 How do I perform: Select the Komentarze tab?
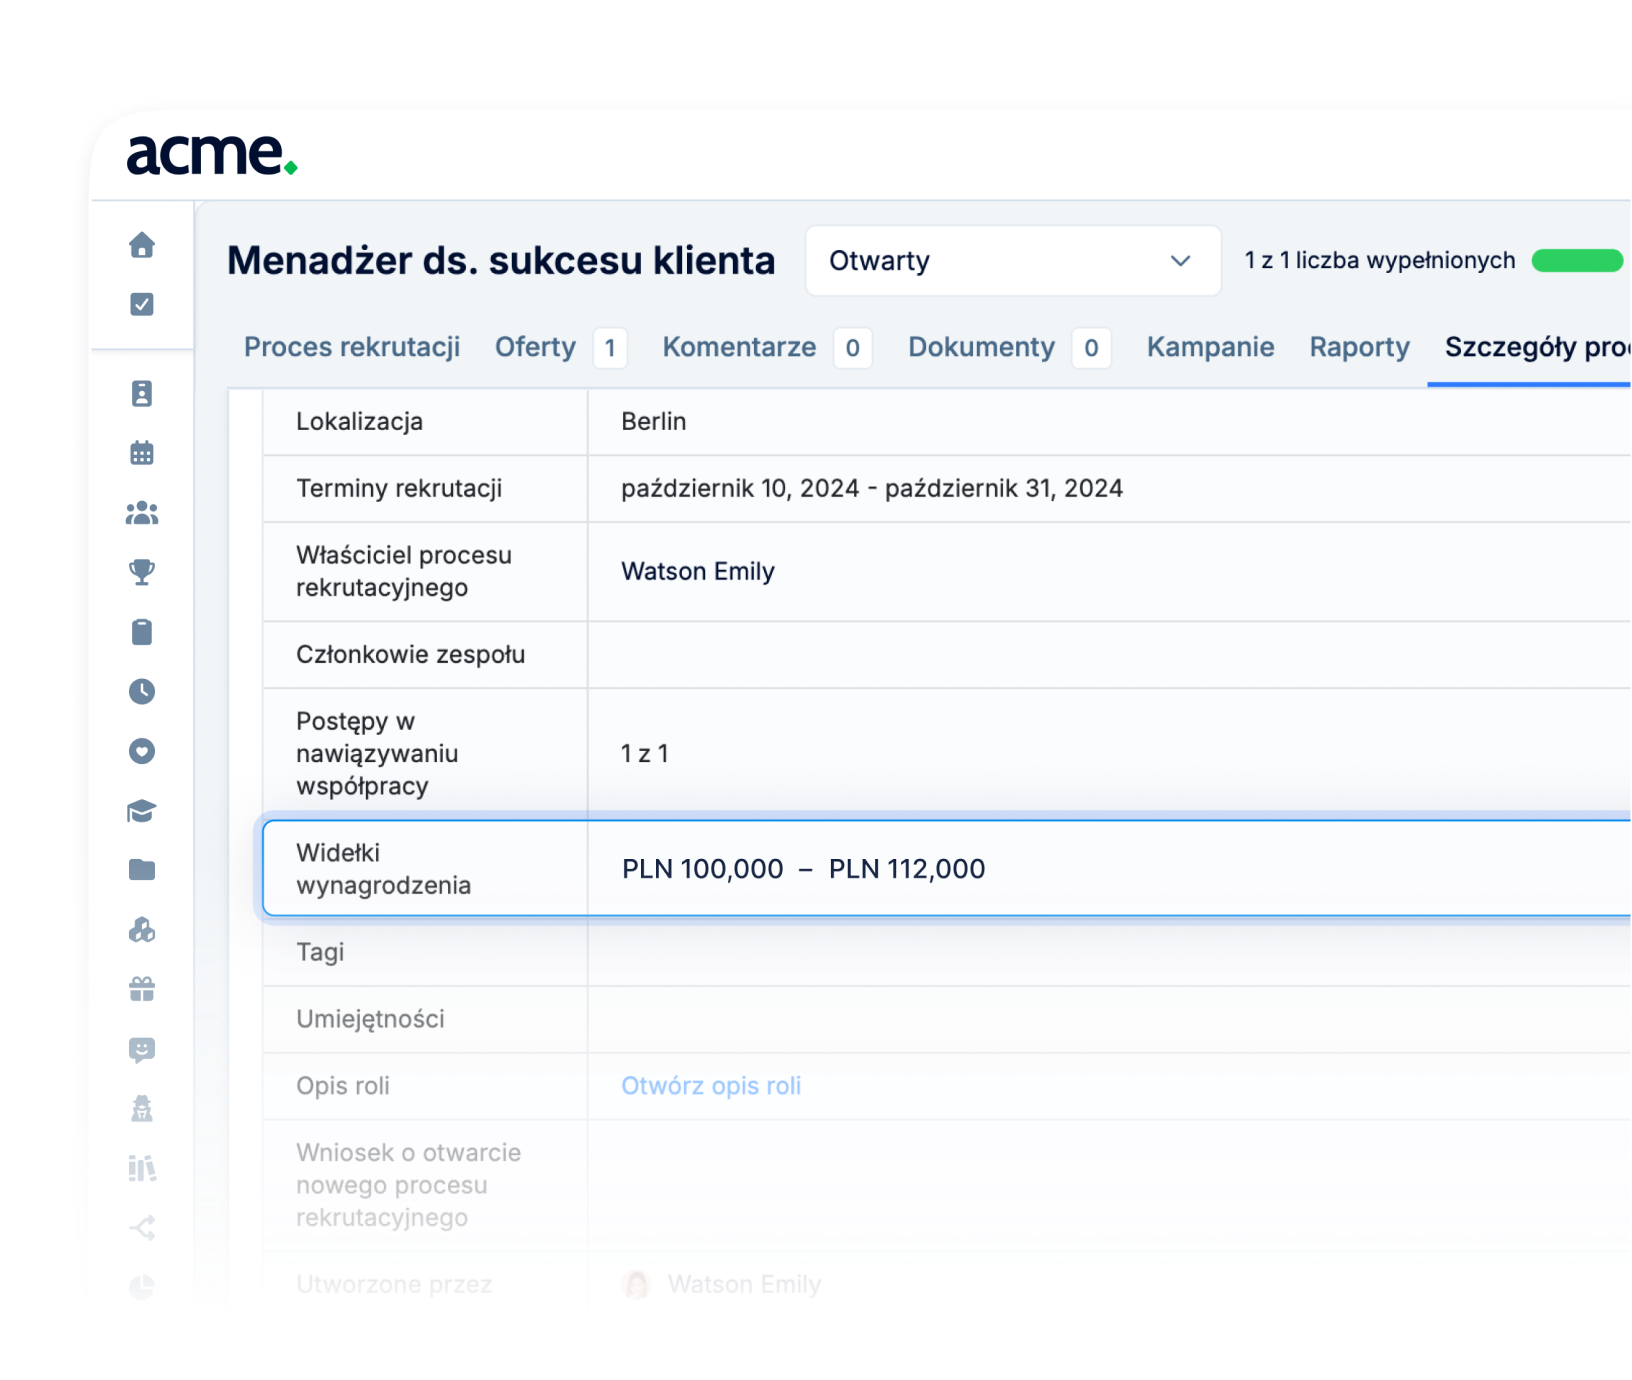tap(739, 347)
